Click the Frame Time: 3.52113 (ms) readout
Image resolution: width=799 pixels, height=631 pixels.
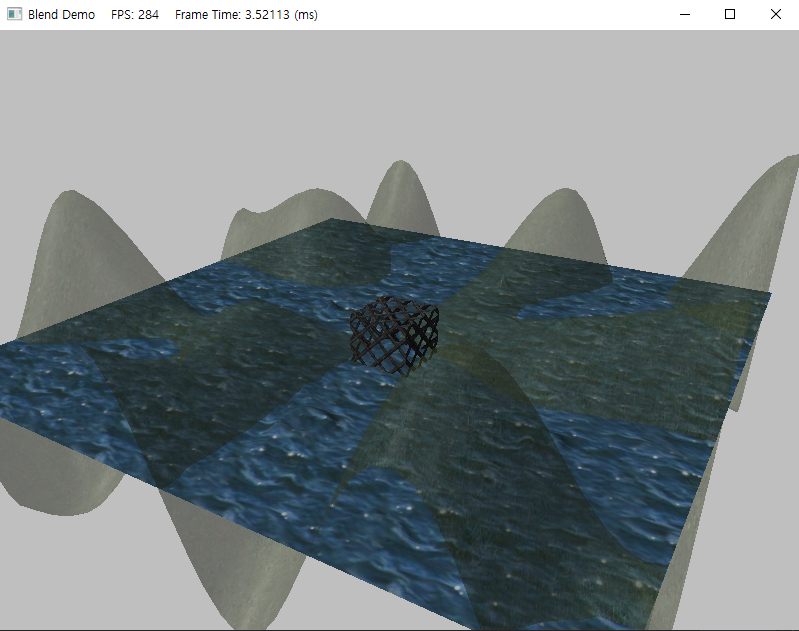246,15
